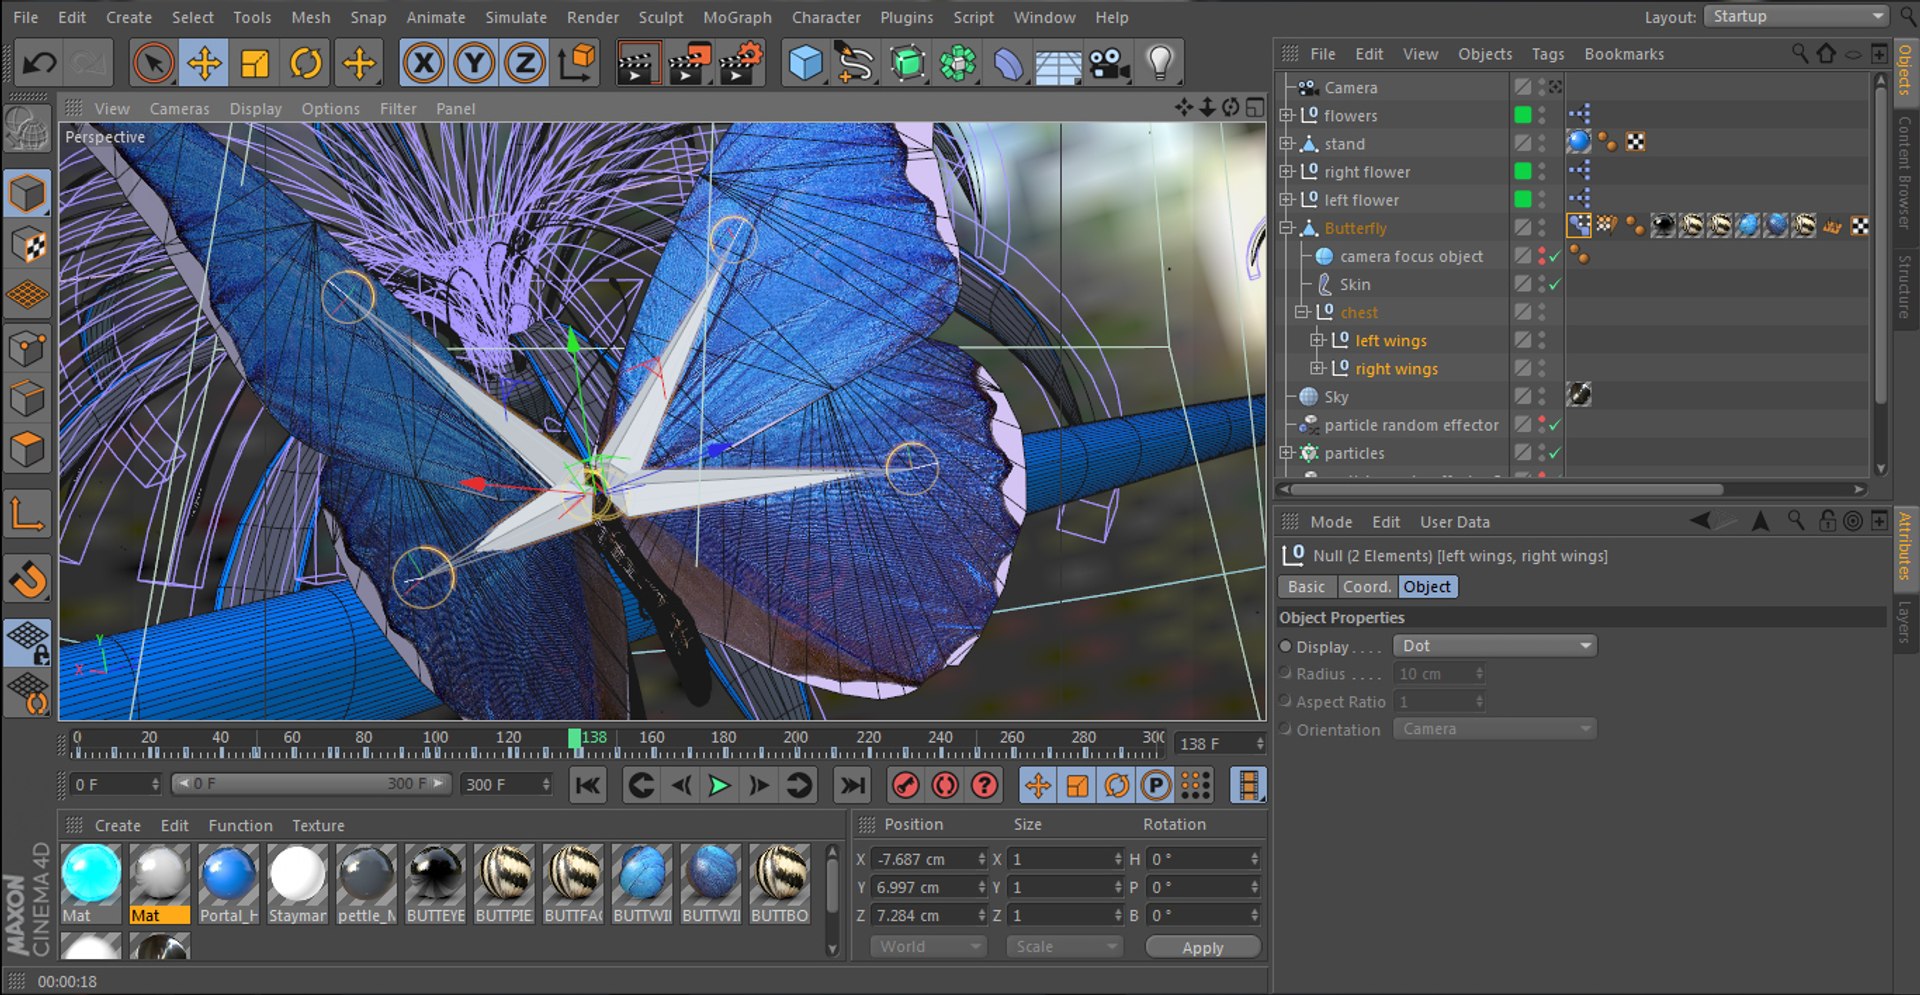
Task: Toggle visibility dots of Camera object
Action: pos(1542,87)
